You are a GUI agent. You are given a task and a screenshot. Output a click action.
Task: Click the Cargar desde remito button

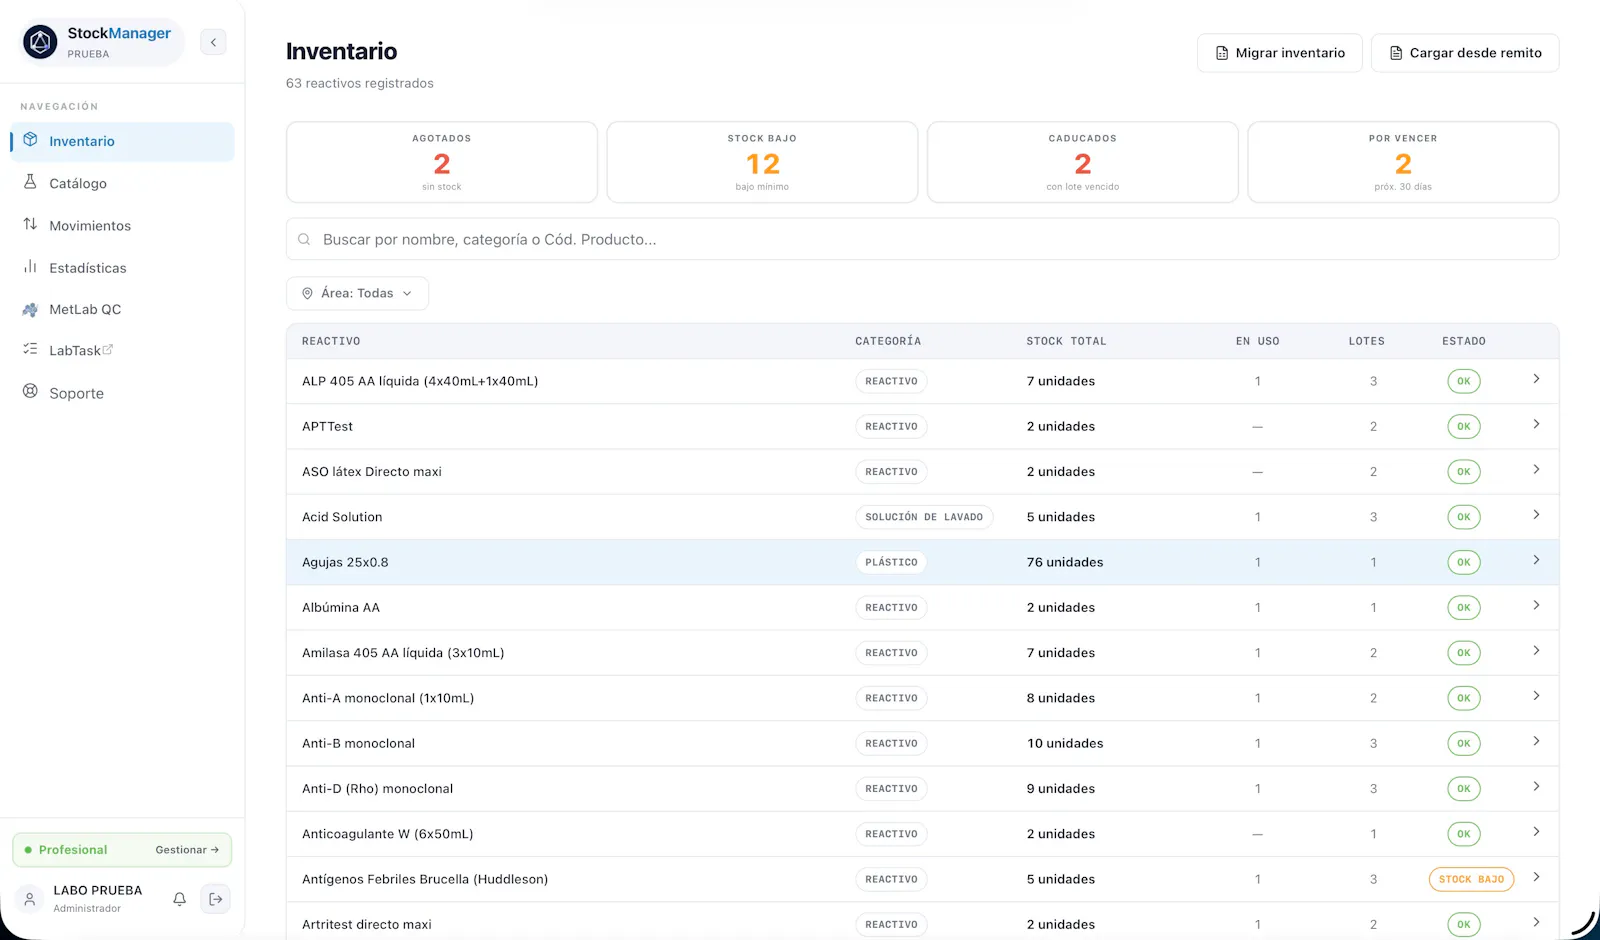pyautogui.click(x=1465, y=53)
